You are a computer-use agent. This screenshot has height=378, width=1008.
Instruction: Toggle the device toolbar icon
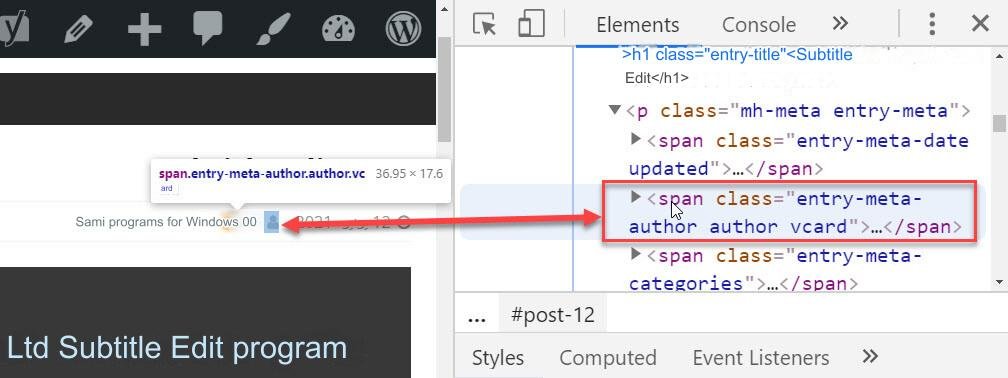click(x=531, y=24)
